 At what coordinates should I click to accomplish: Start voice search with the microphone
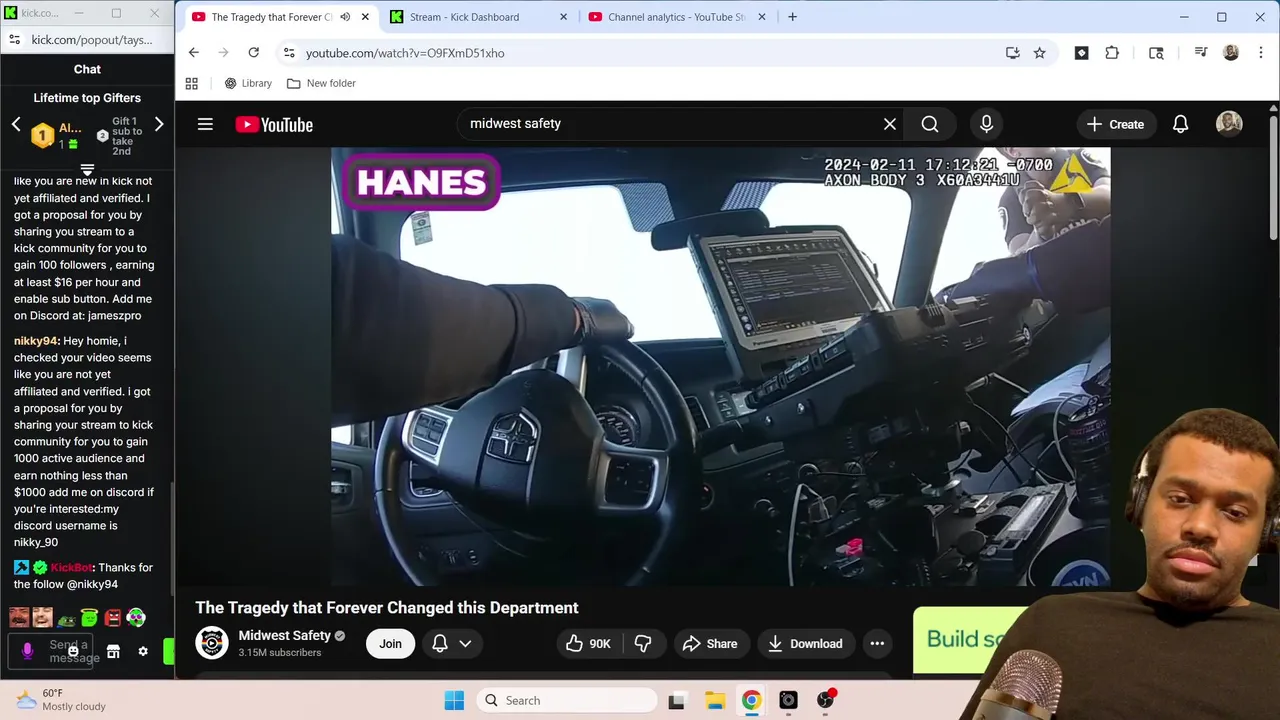point(986,124)
